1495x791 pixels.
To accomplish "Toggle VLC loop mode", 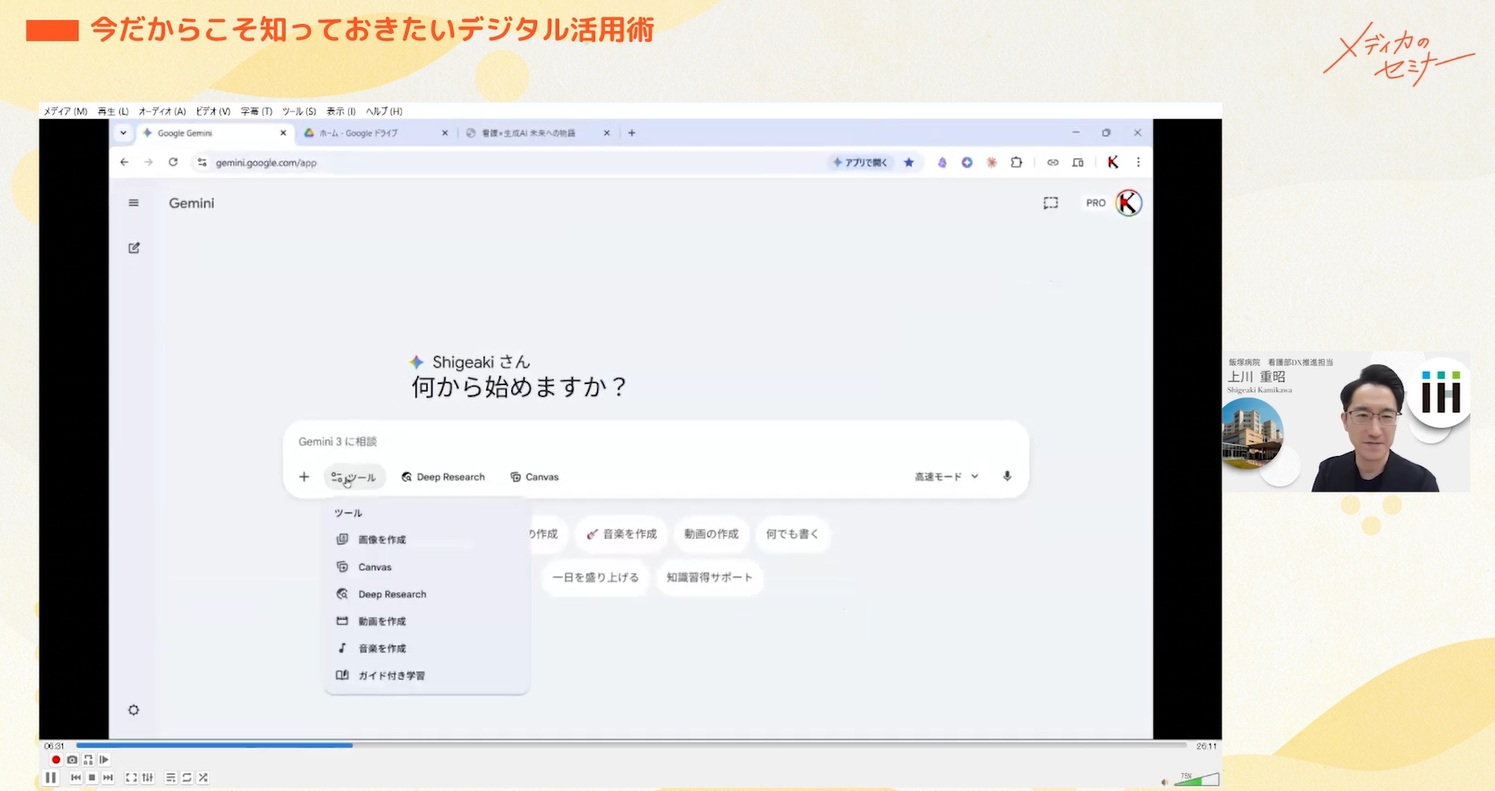I will pos(187,777).
